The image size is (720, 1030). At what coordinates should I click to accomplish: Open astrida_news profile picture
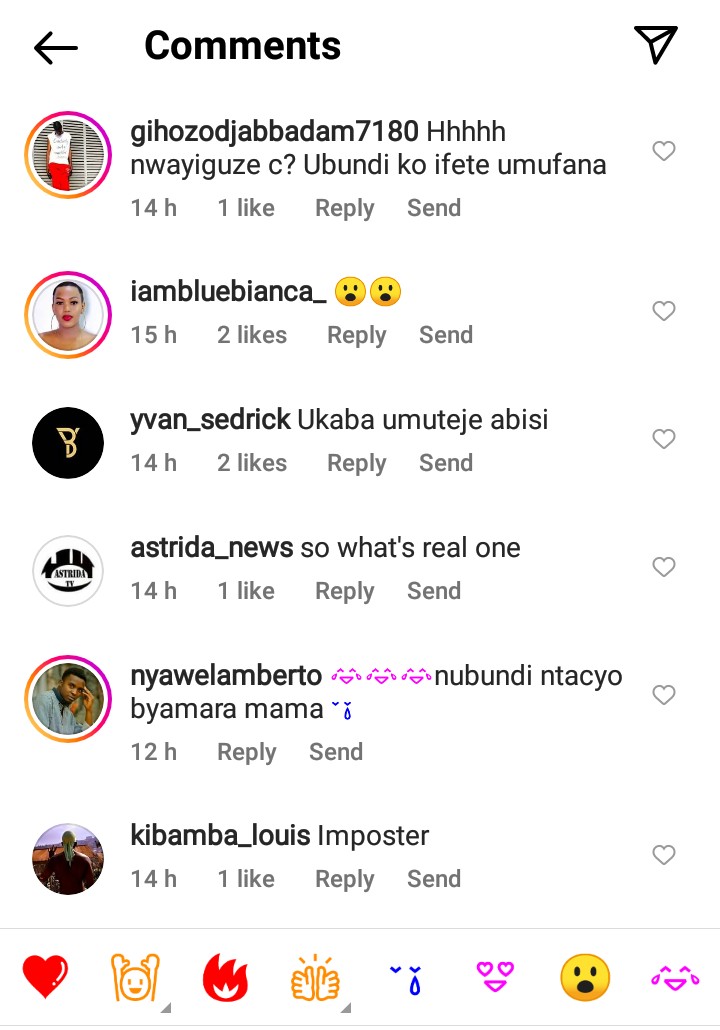[x=68, y=571]
